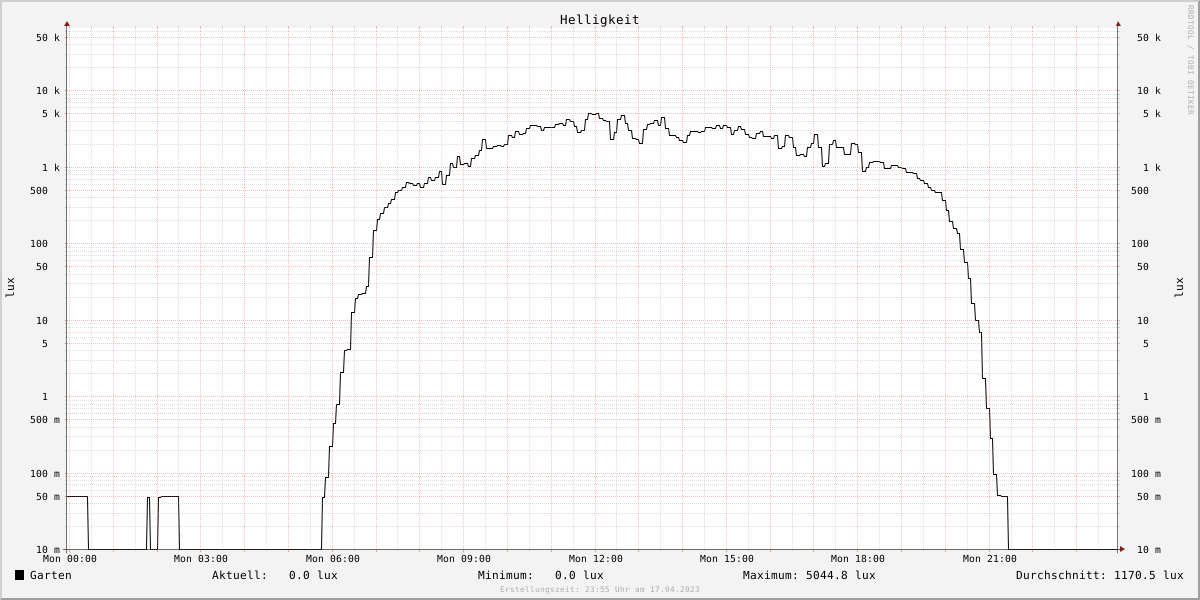Screen dimensions: 1200x600
Task: Click the 10 k tick on the right axis
Action: coord(1149,91)
